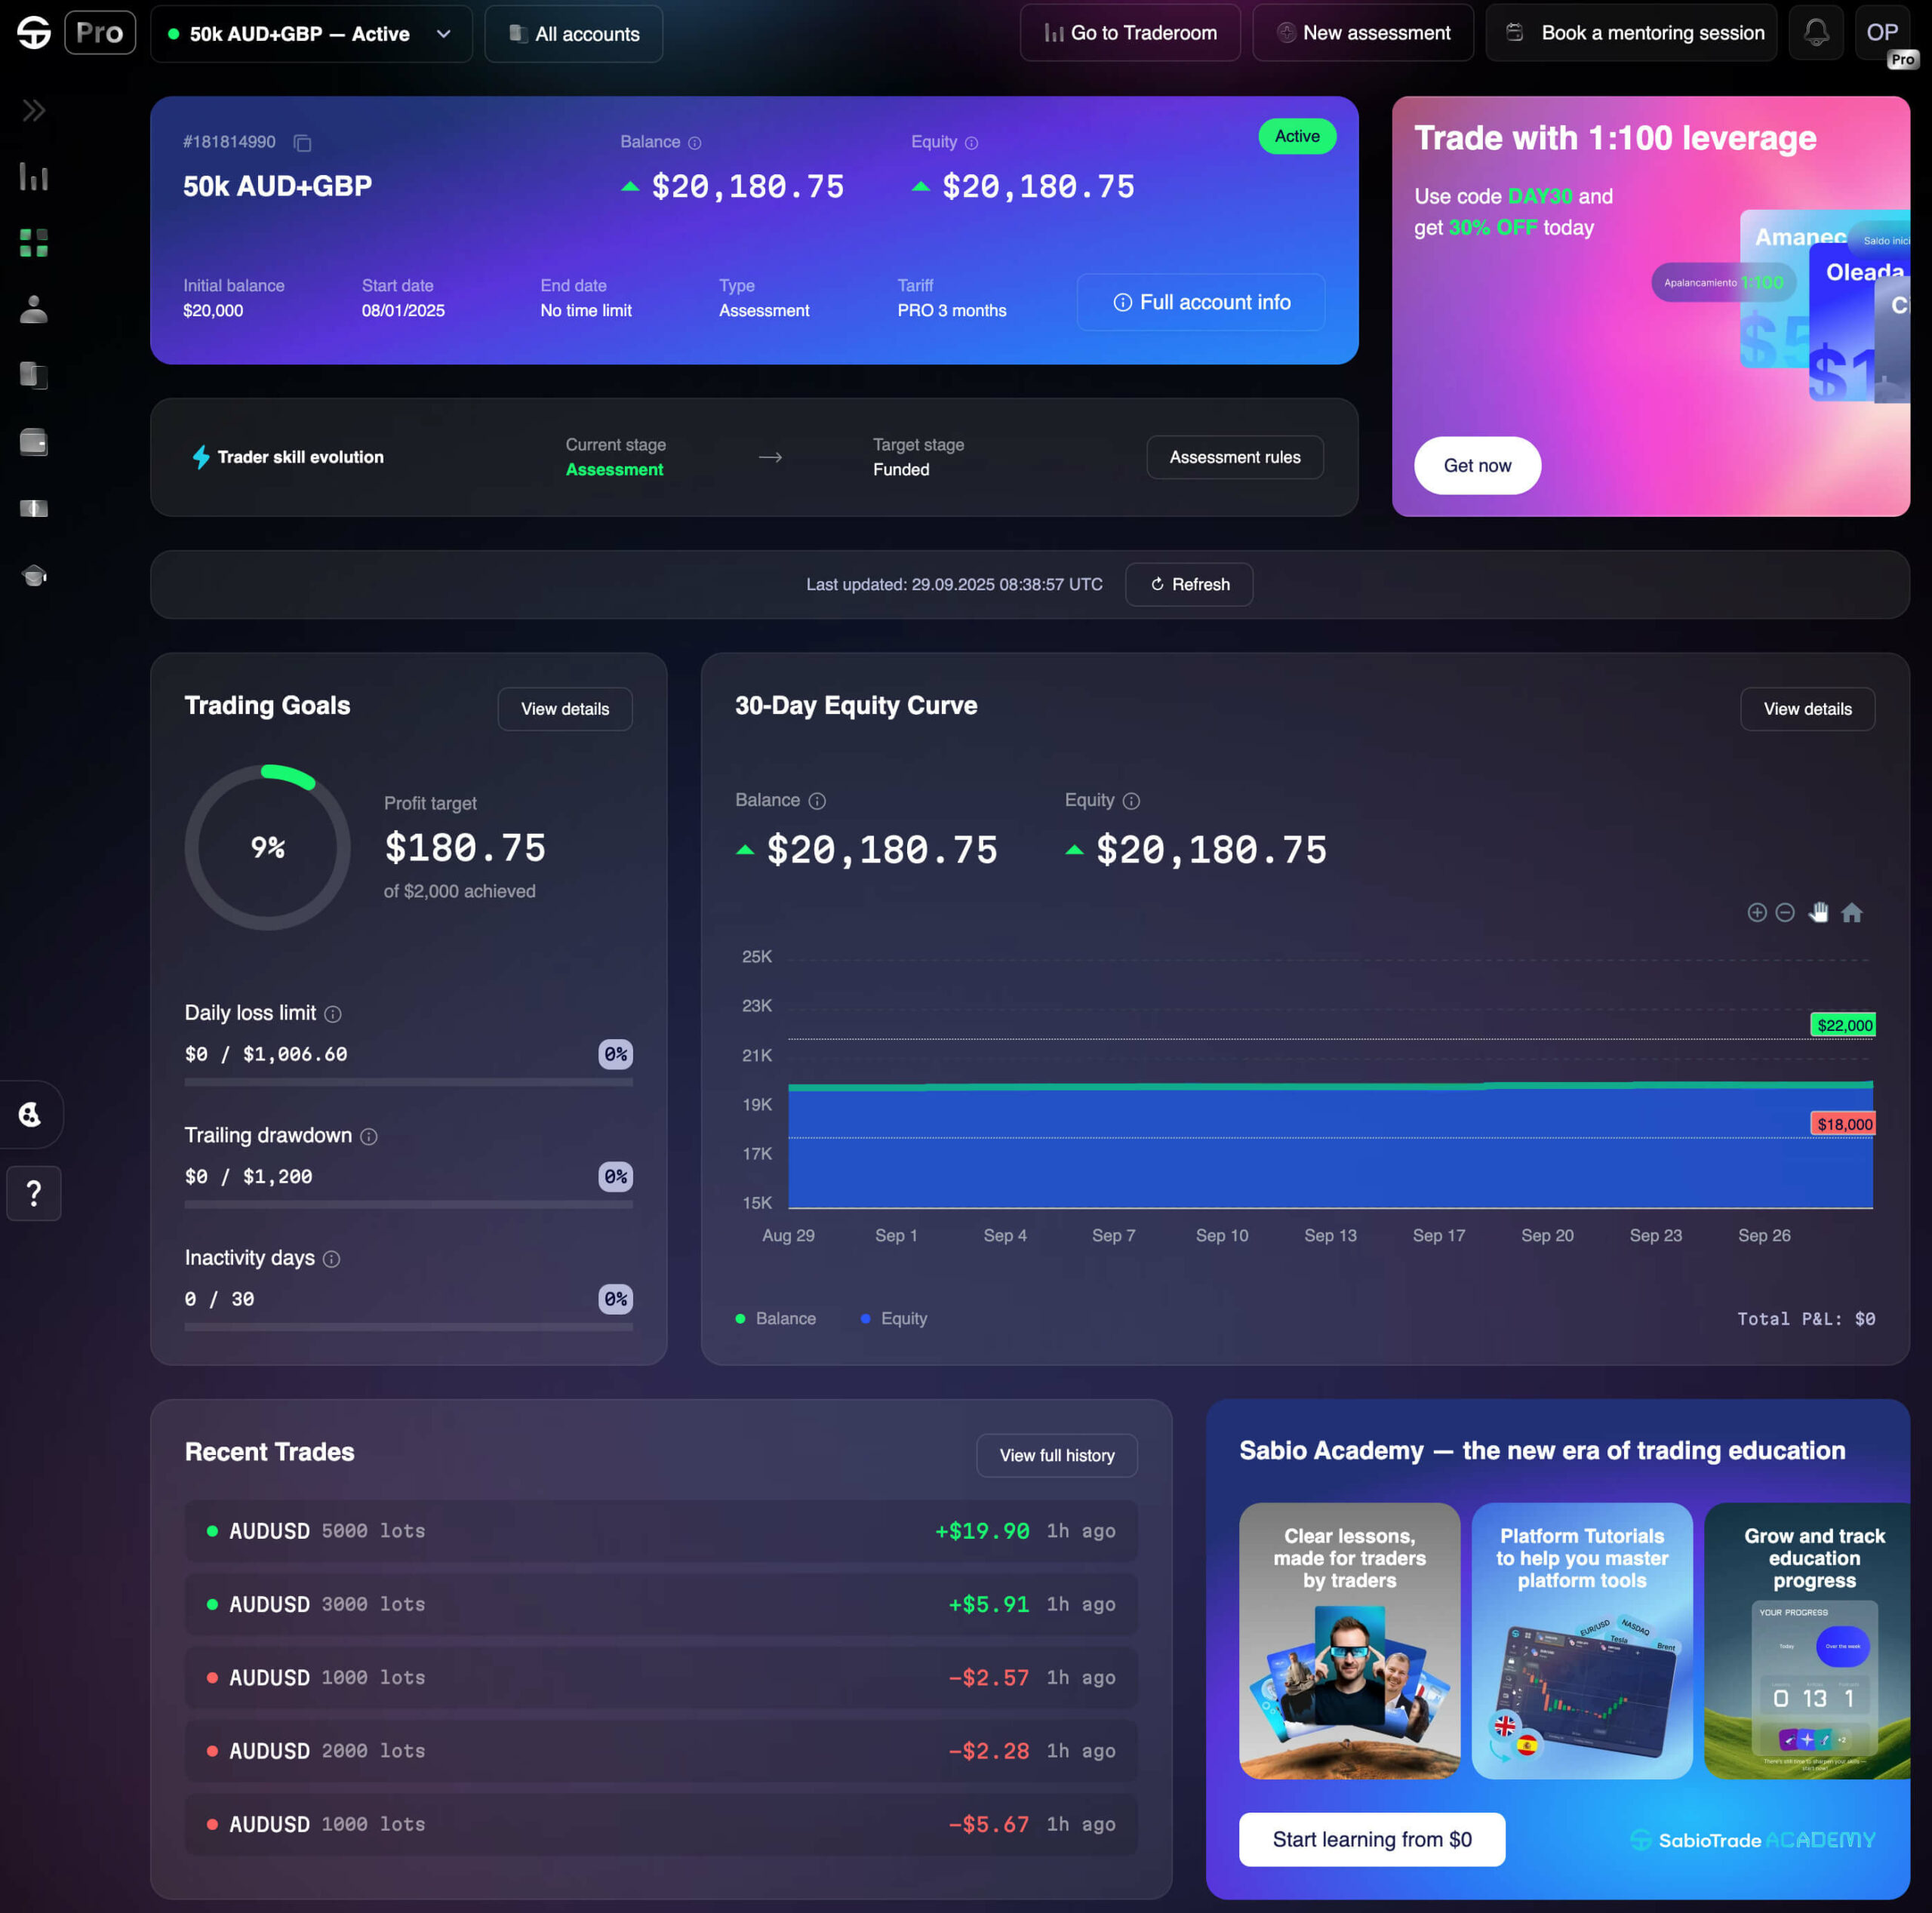Screen dimensions: 1932x1913
Task: Open the 50k AUD+GBP account dropdown
Action: 311,34
